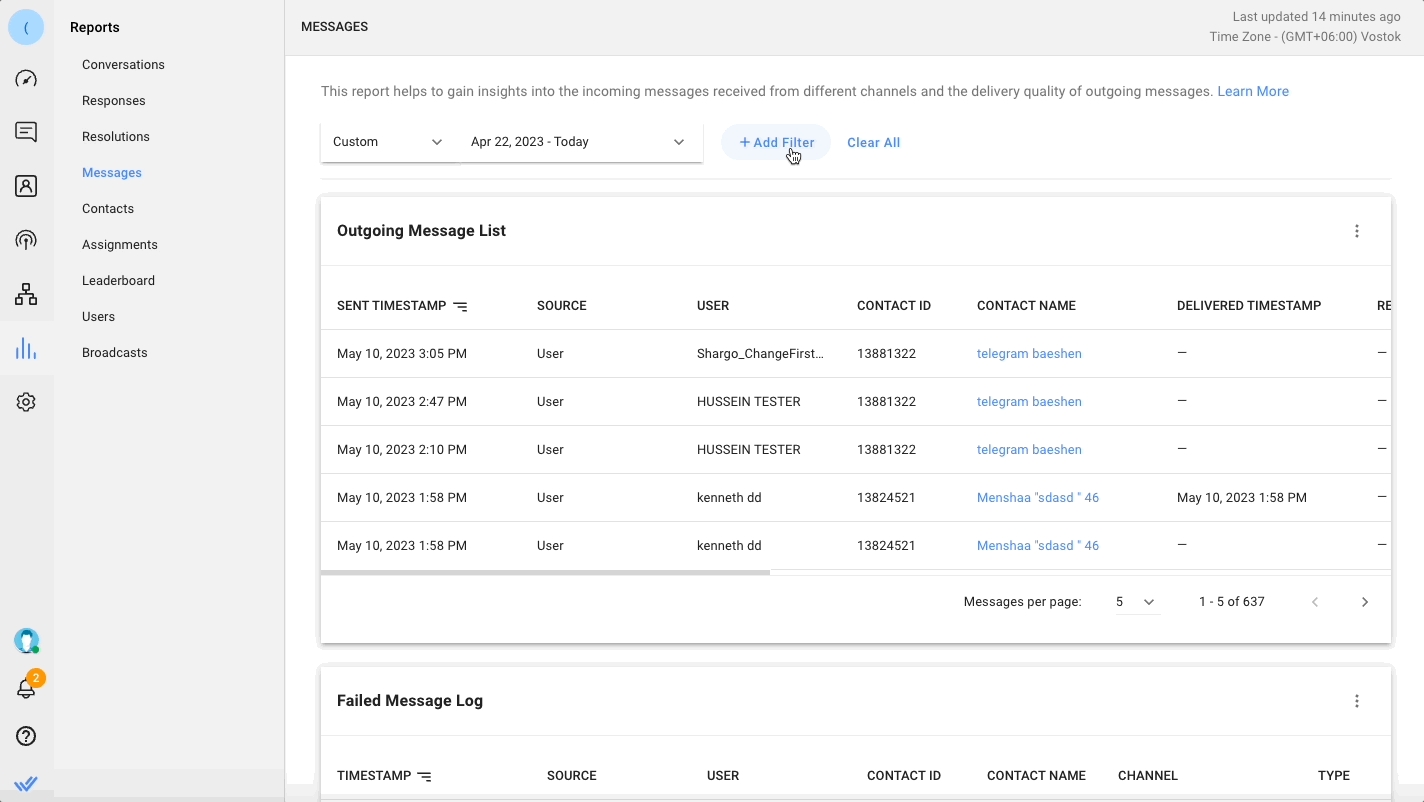1424x802 pixels.
Task: Toggle sort on Sent Timestamp column
Action: tap(460, 306)
